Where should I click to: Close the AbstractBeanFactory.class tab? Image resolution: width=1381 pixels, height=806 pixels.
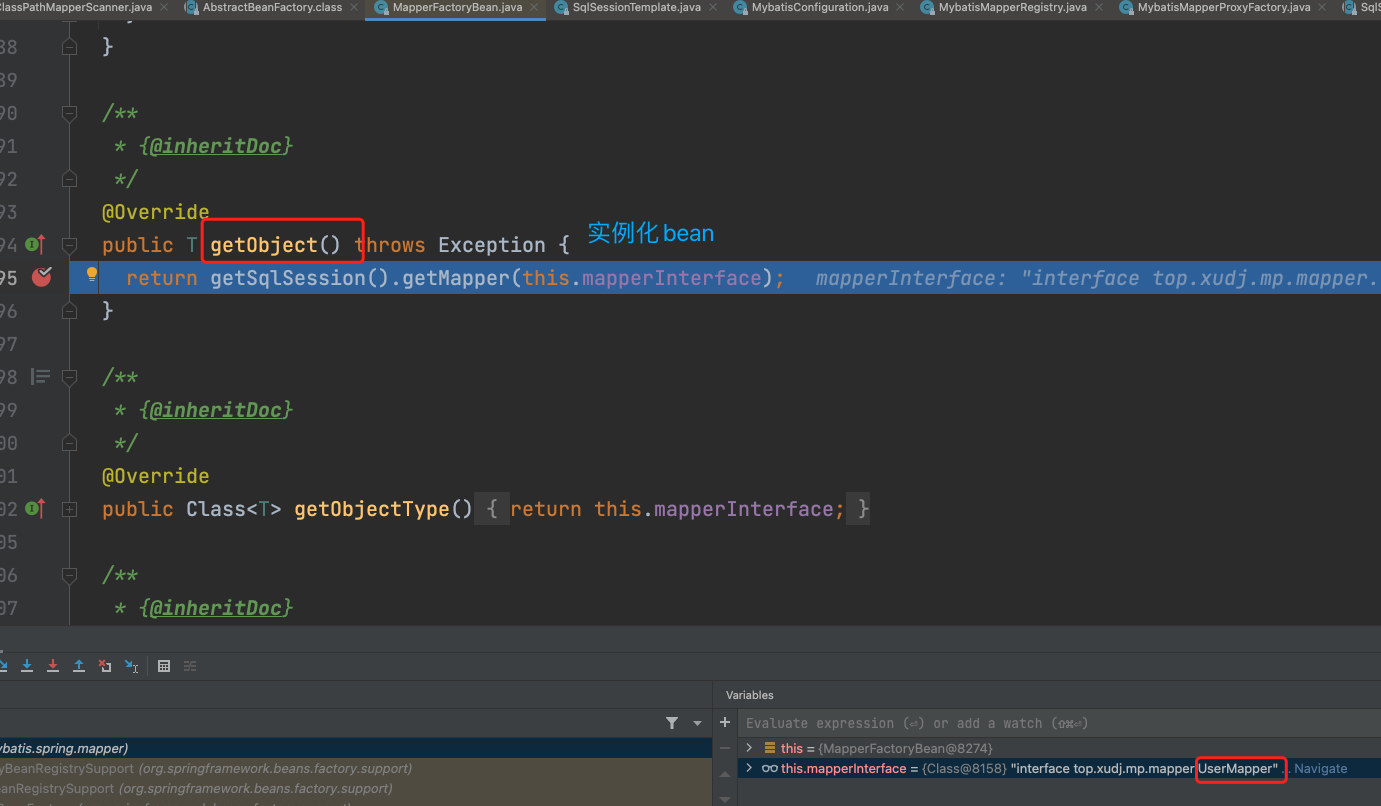(354, 8)
